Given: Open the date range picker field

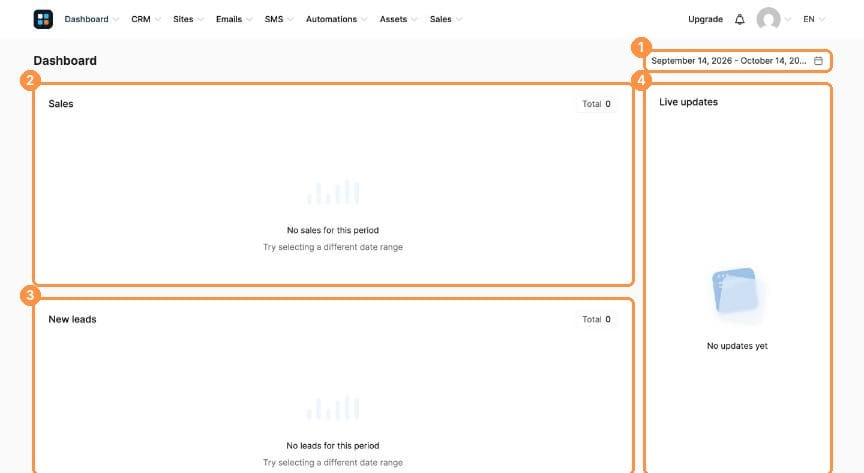Looking at the screenshot, I should pos(737,61).
